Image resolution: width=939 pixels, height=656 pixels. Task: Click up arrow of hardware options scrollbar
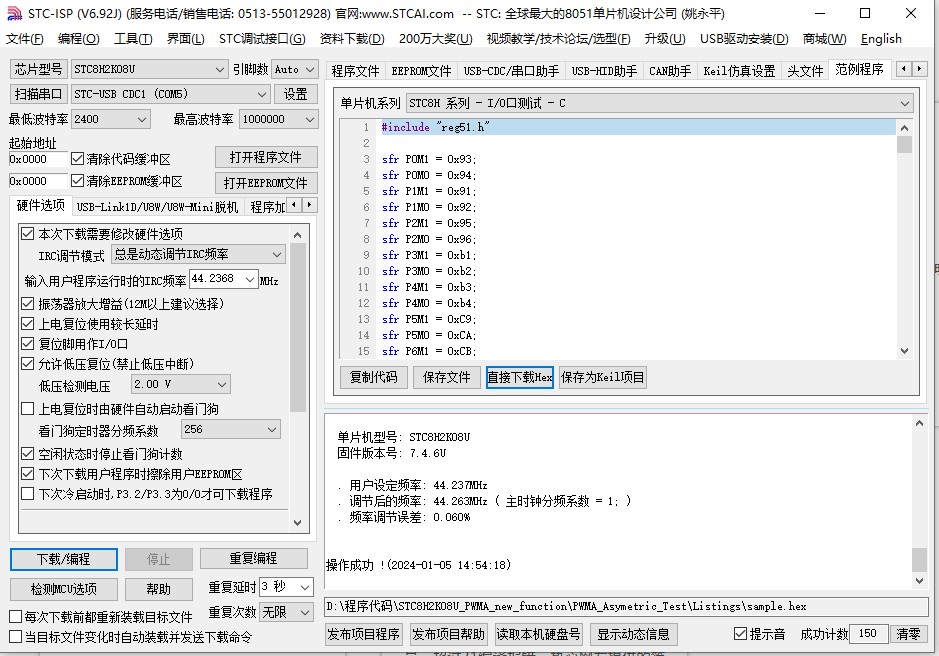(298, 235)
